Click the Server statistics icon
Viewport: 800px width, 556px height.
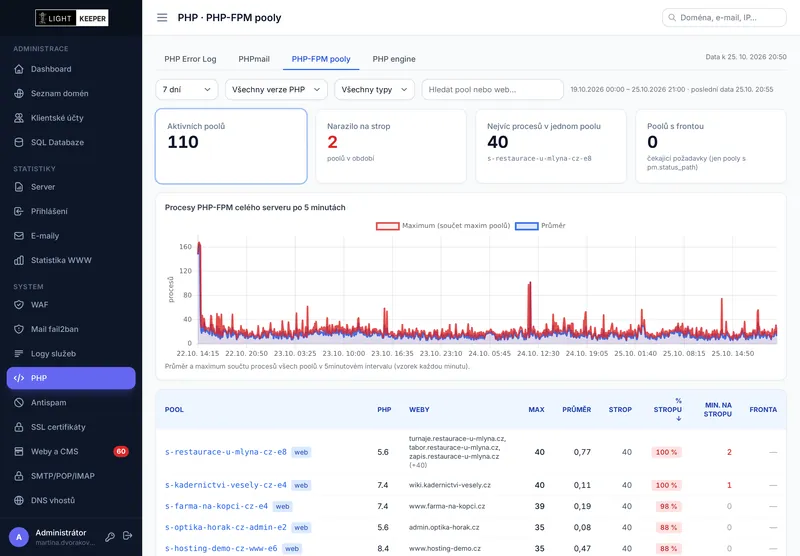point(19,187)
